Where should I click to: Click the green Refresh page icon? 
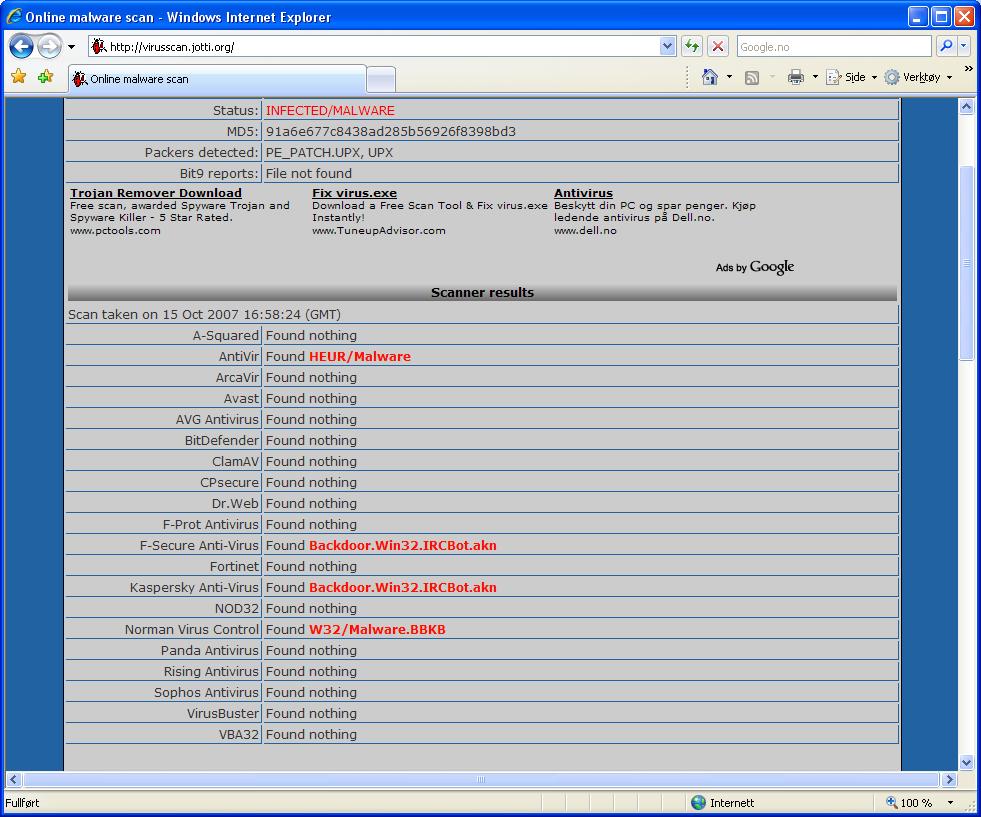[x=692, y=46]
